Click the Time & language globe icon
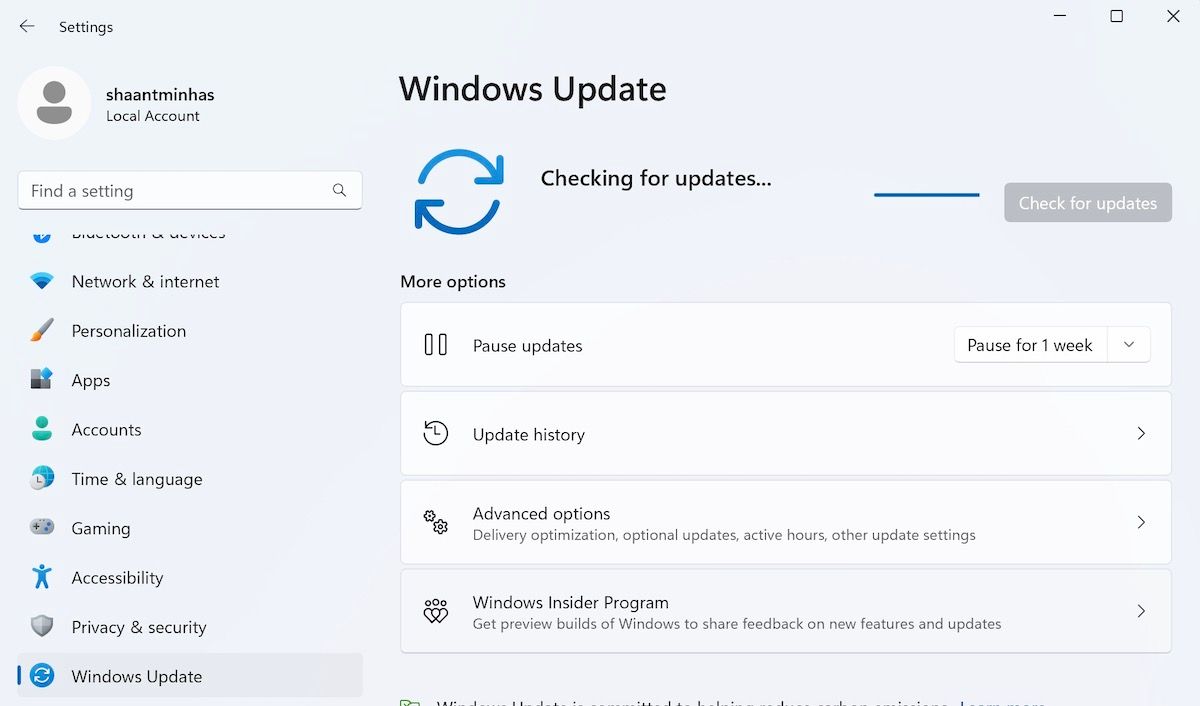The height and width of the screenshot is (706, 1200). coord(42,479)
